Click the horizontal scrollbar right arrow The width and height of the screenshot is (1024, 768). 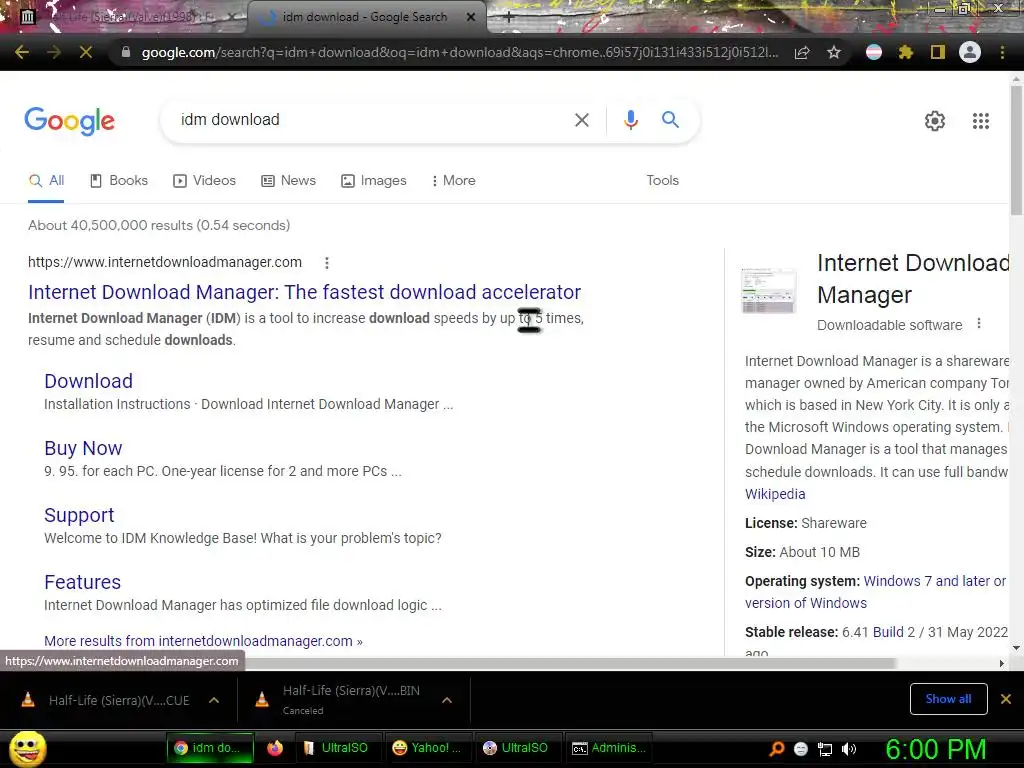pos(1002,664)
